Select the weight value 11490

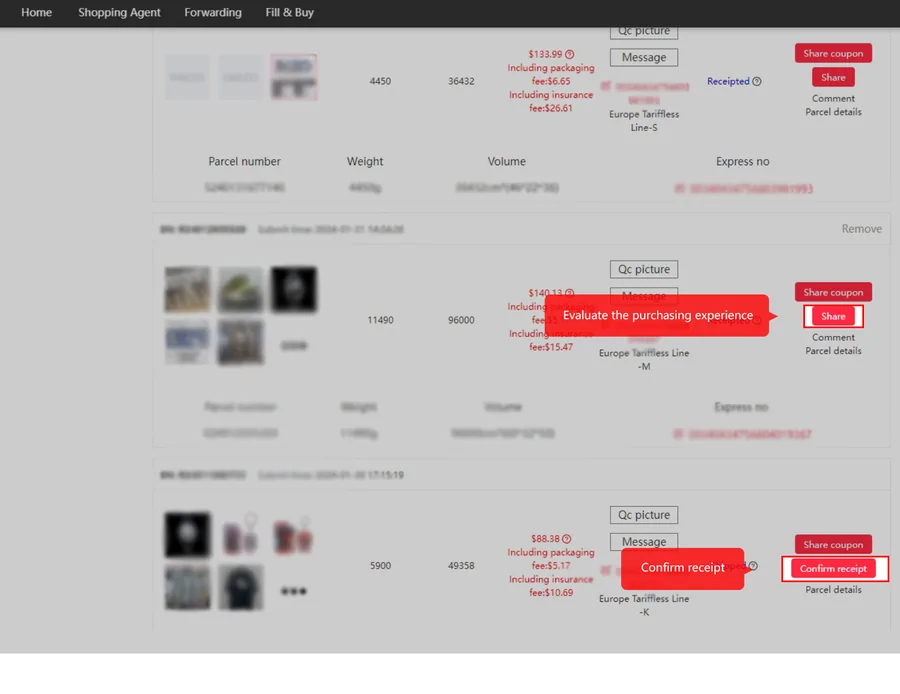click(381, 320)
